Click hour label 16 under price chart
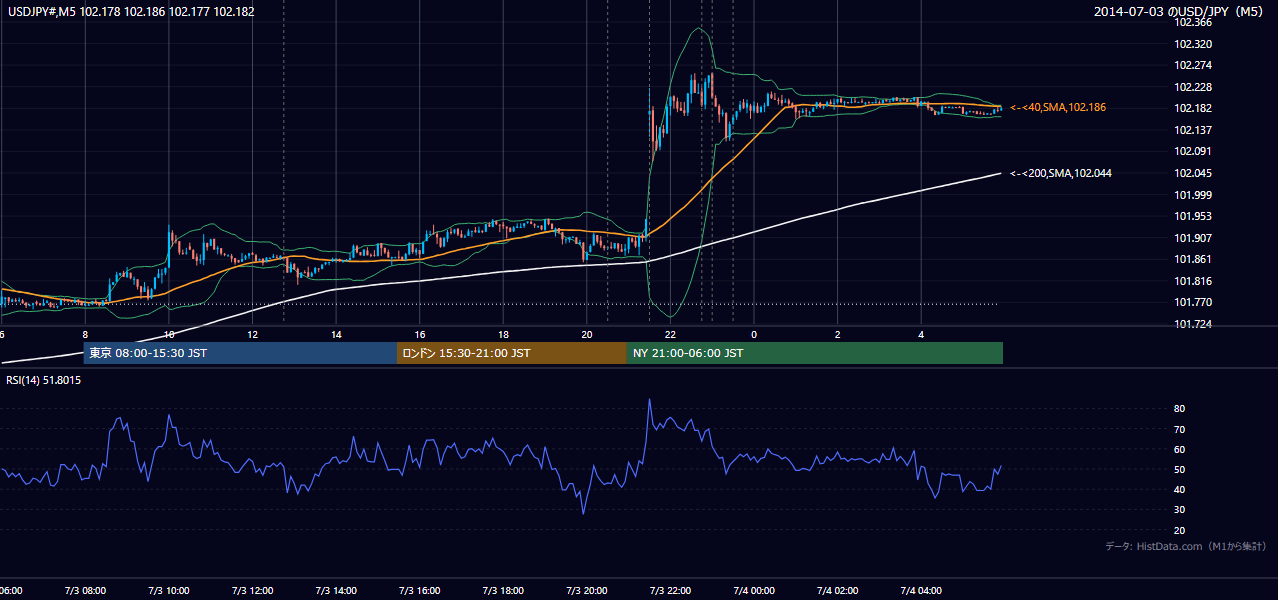 pos(420,334)
